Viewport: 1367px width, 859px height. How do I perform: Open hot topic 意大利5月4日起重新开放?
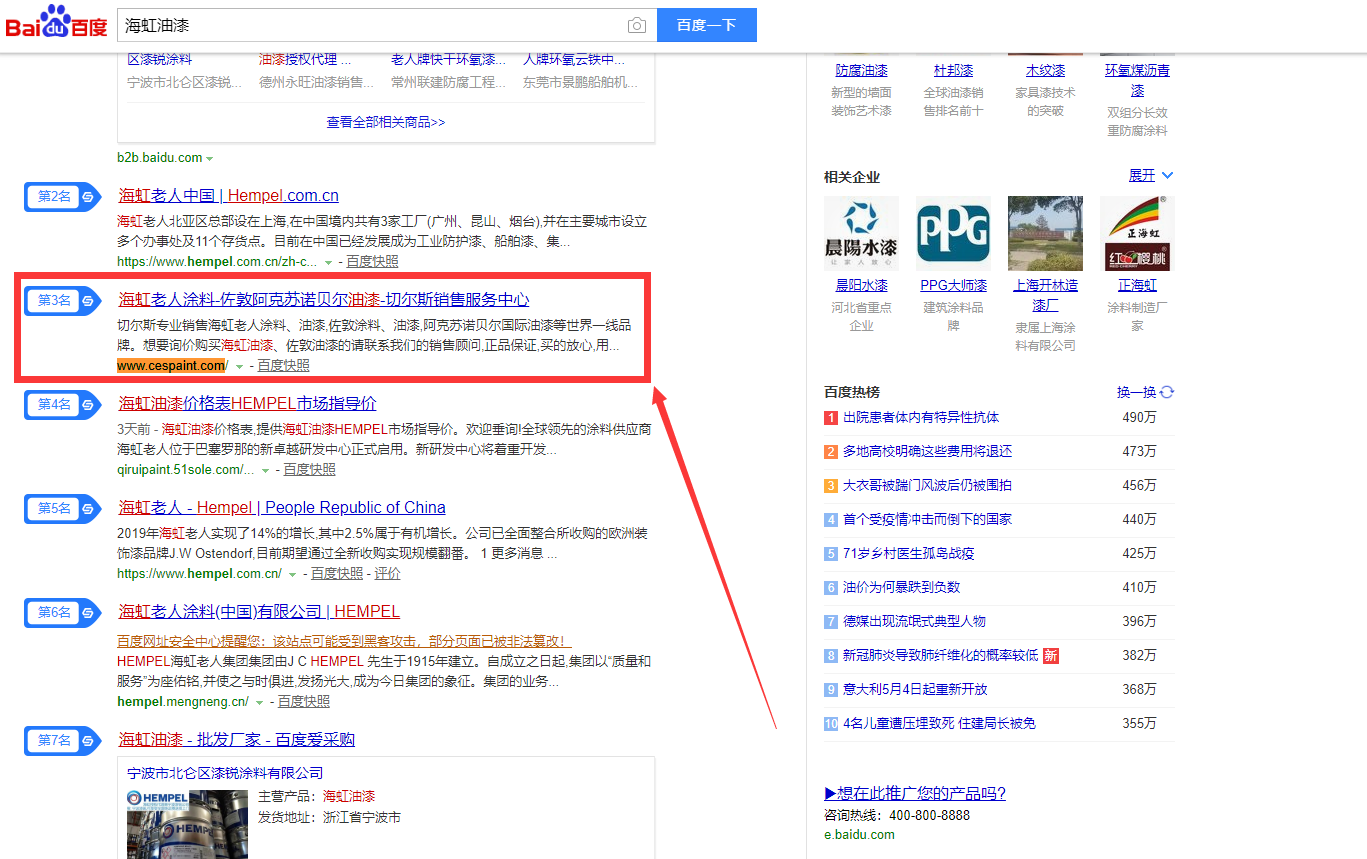click(x=914, y=690)
